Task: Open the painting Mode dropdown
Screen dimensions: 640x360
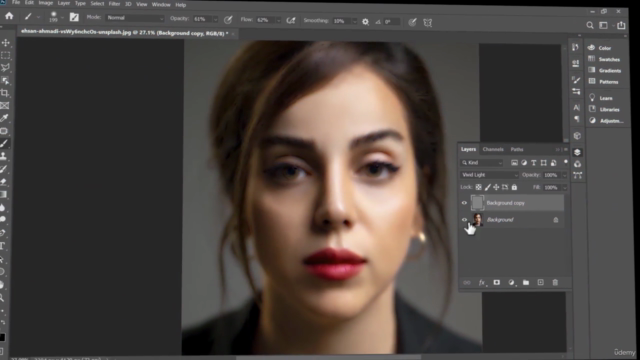Action: 135,18
